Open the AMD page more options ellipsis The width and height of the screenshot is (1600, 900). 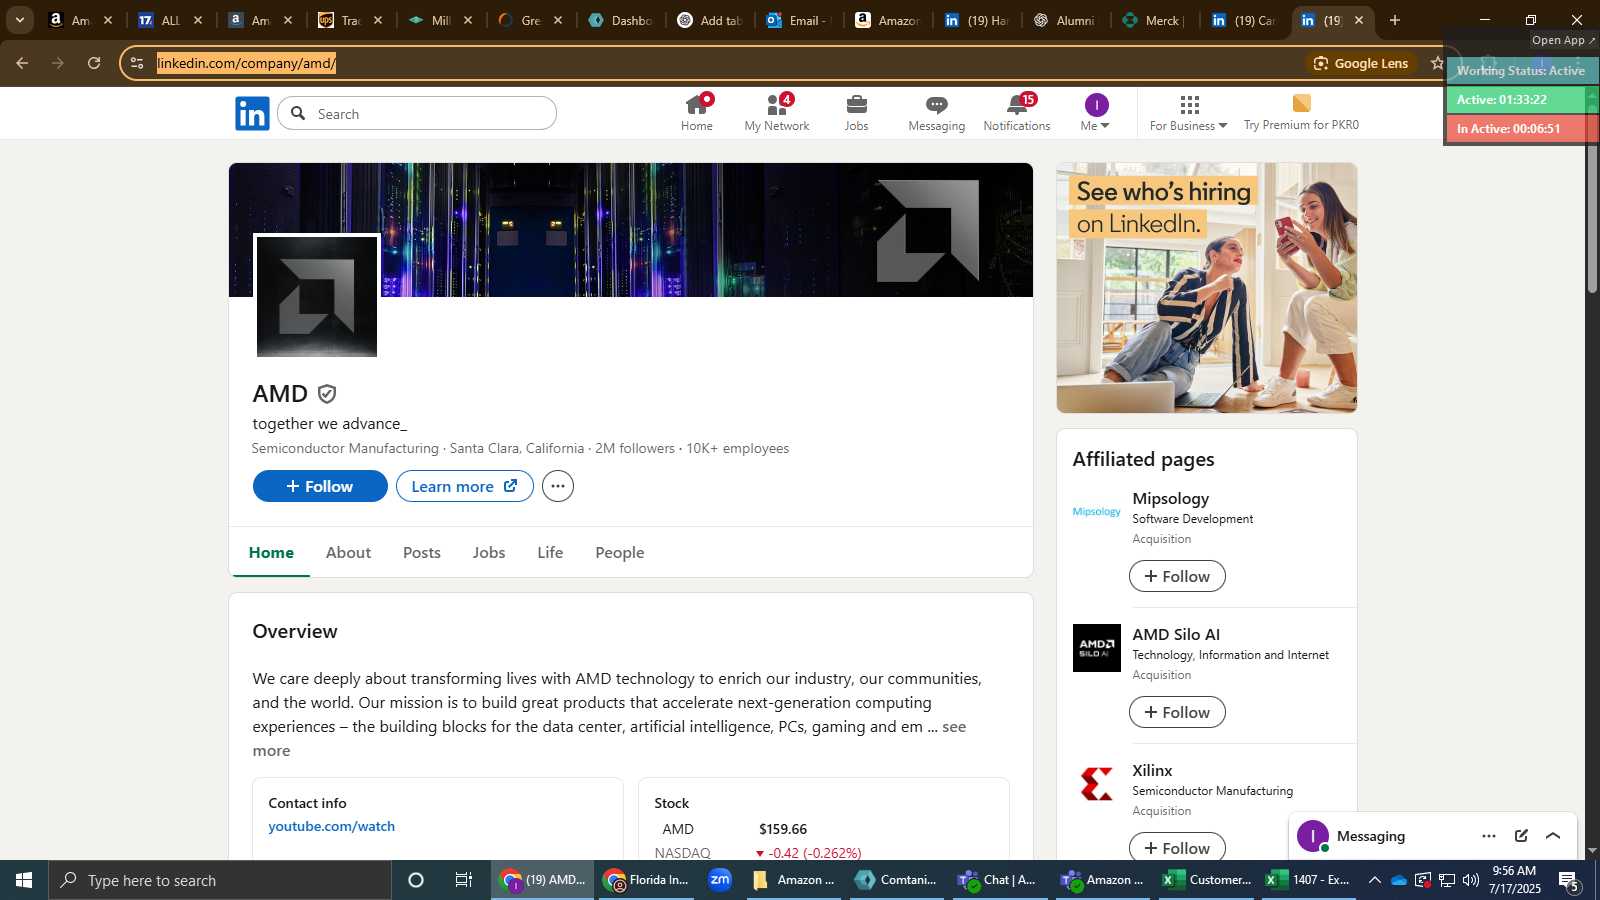(x=558, y=486)
